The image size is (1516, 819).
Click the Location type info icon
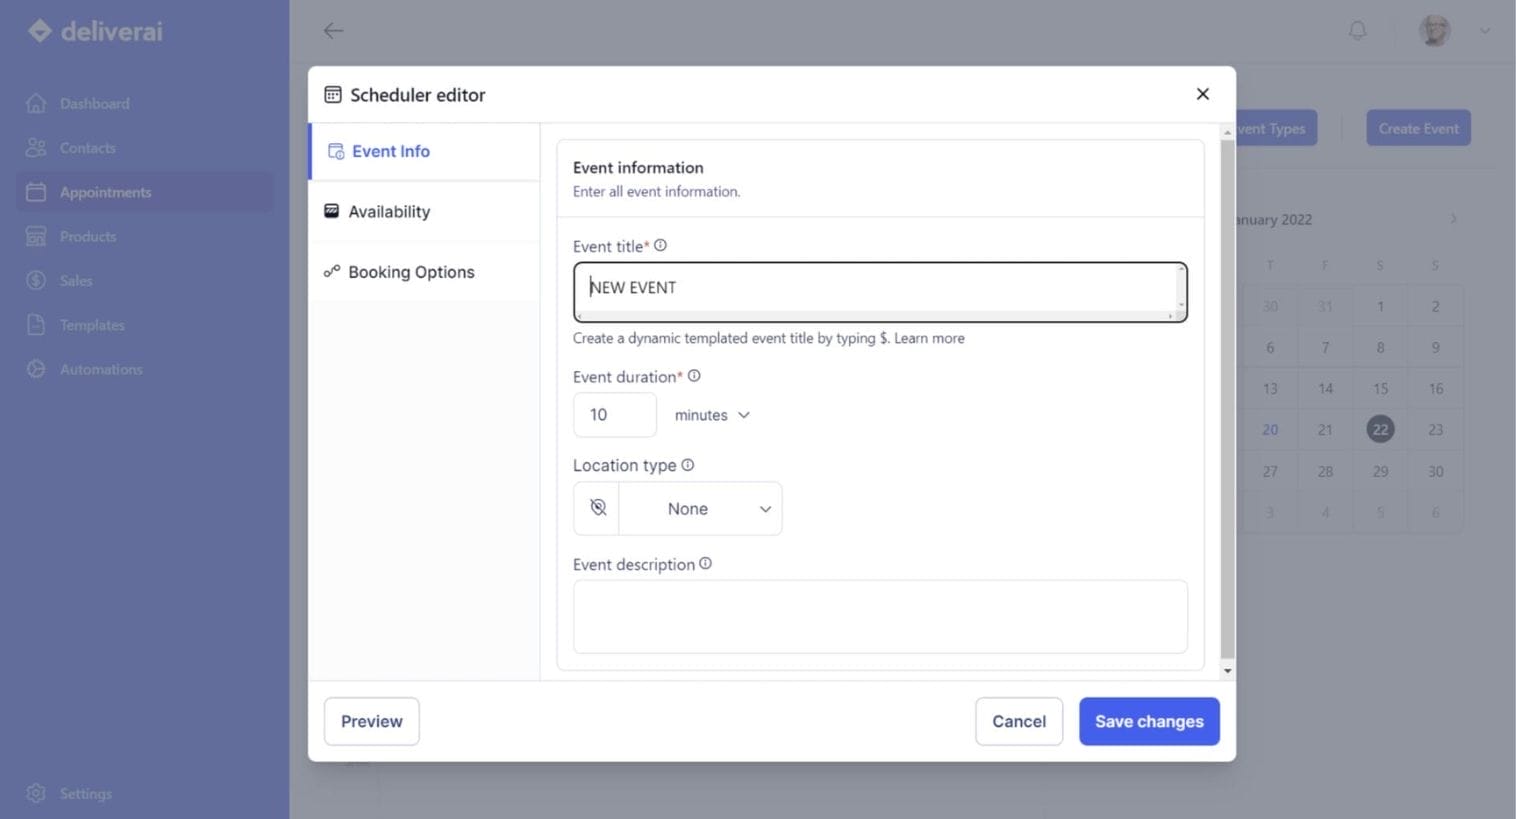tap(688, 465)
